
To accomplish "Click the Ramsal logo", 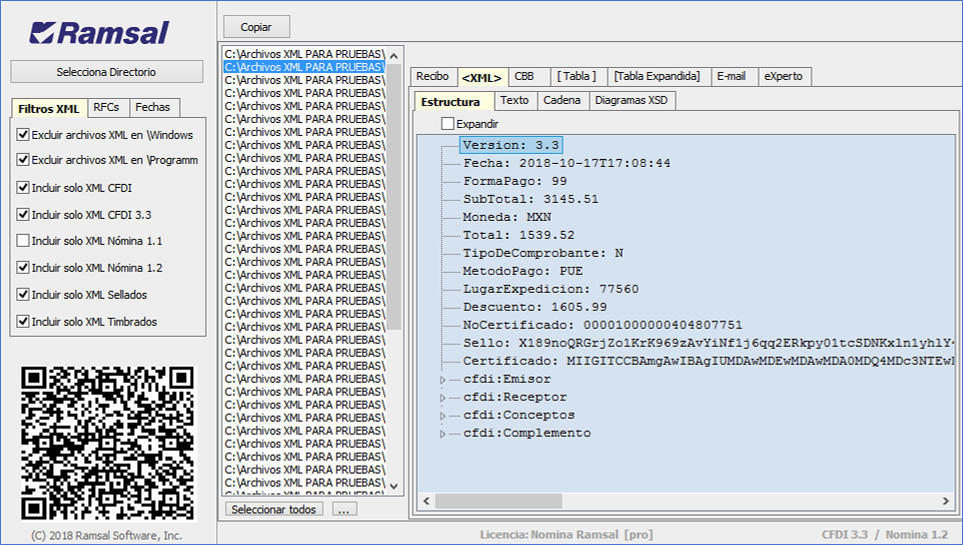I will tap(99, 33).
